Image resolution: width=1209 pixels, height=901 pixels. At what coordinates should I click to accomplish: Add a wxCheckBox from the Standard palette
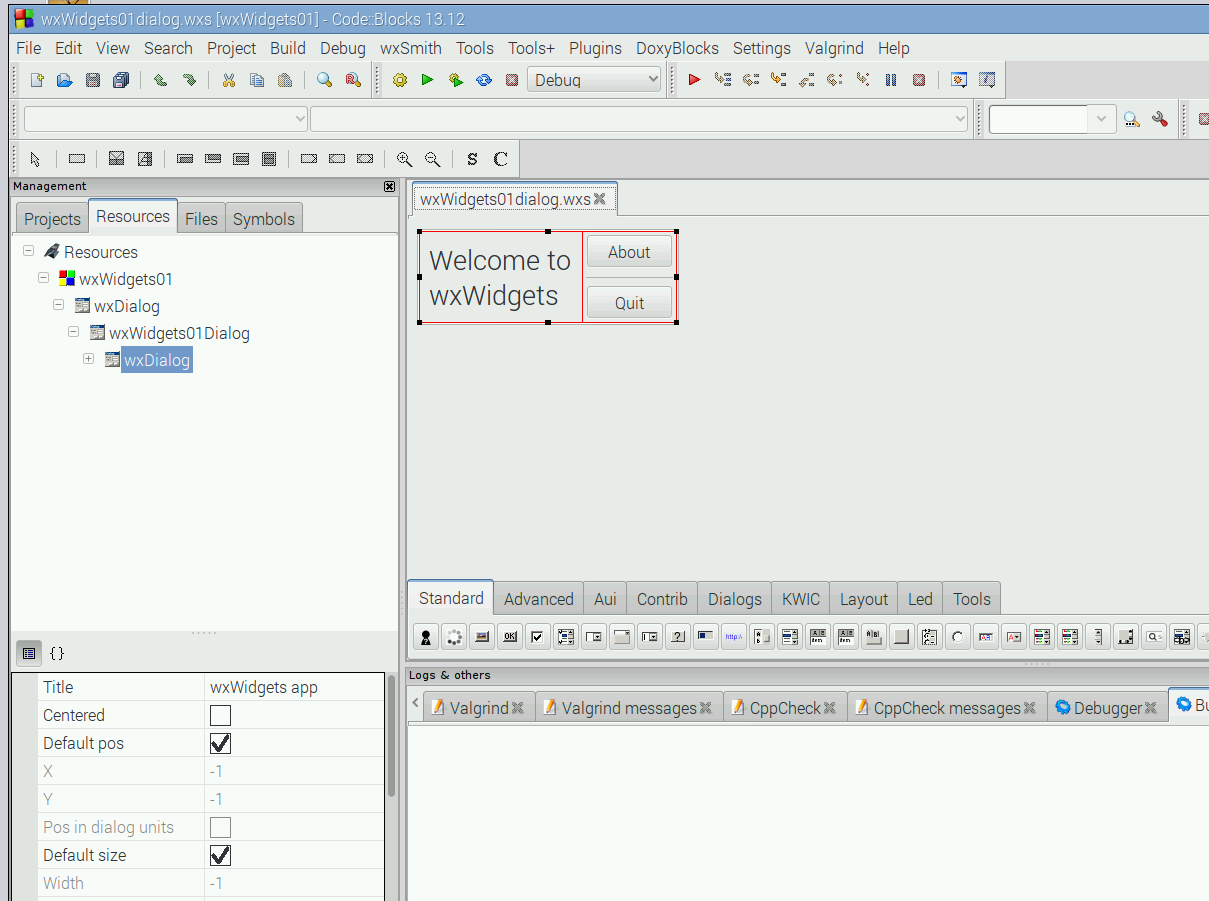tap(537, 636)
